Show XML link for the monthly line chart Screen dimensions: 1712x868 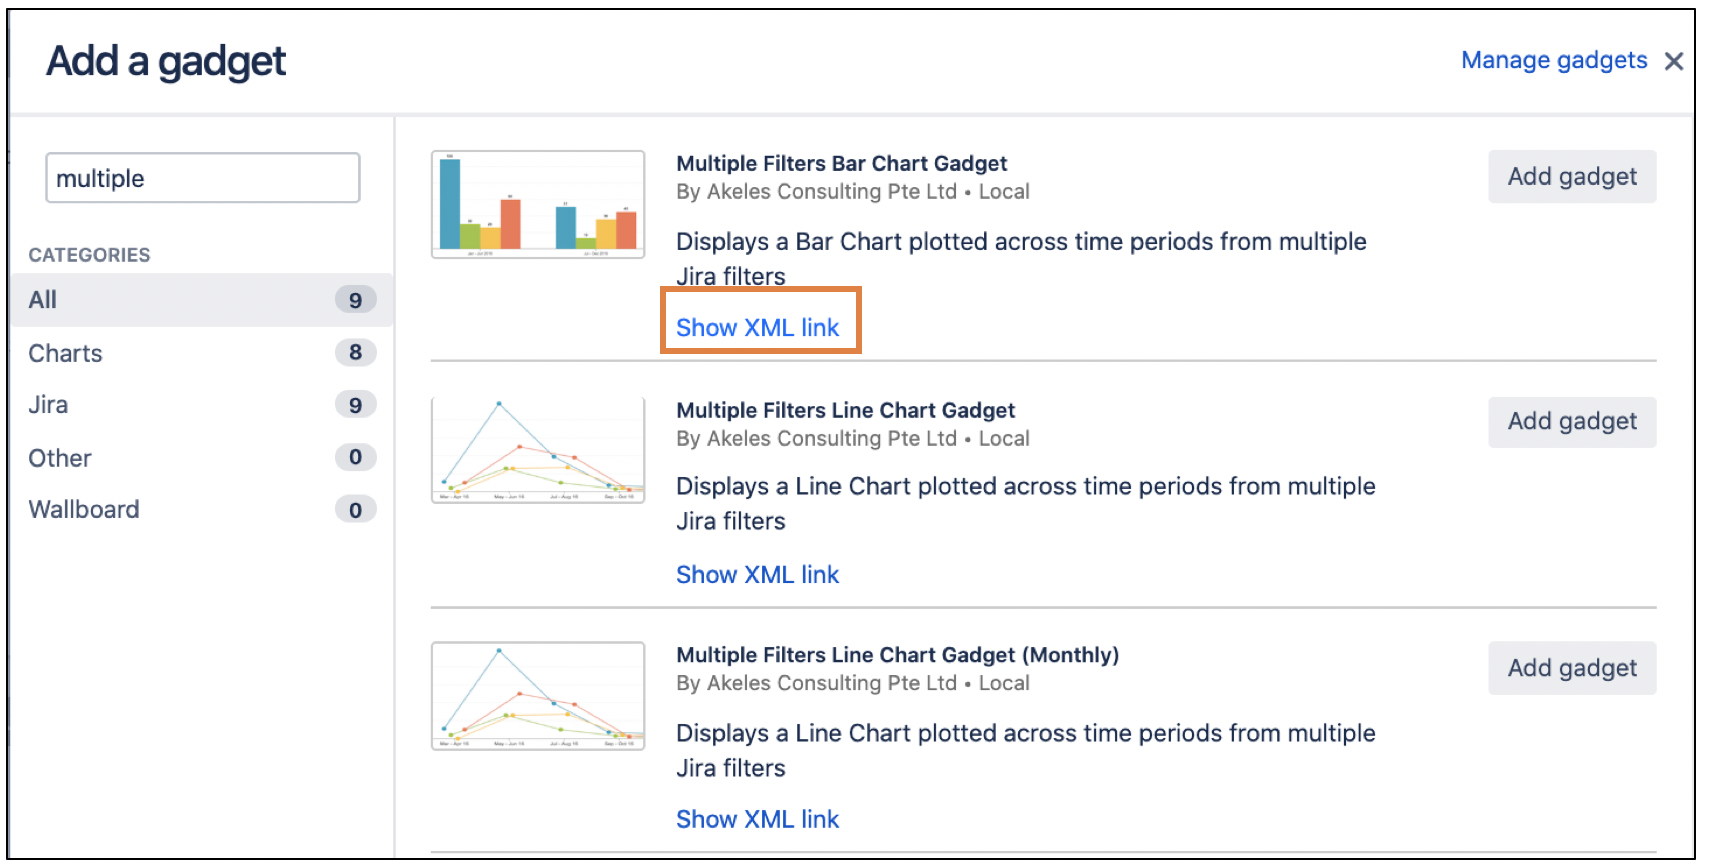[x=757, y=818]
